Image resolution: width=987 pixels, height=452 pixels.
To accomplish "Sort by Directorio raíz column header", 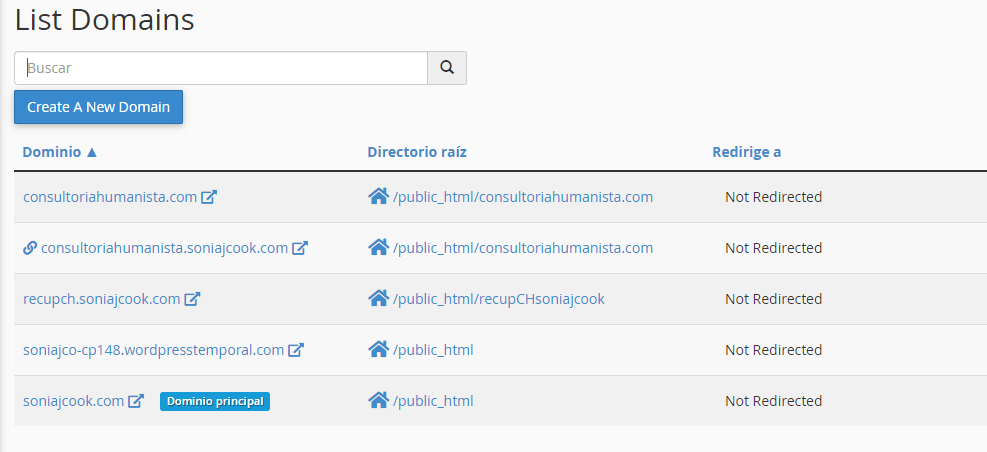I will 417,152.
